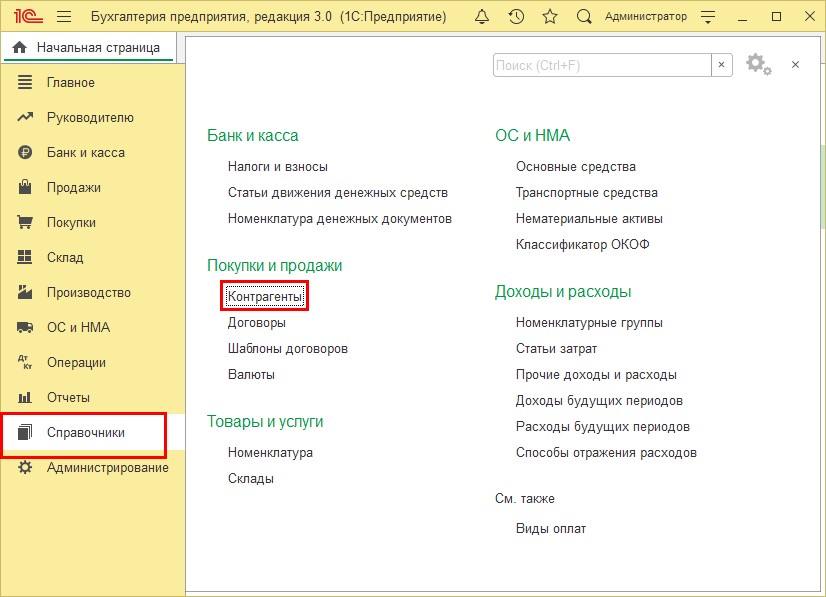Expand the gear settings dropdown arrow
The image size is (826, 597).
pos(768,70)
